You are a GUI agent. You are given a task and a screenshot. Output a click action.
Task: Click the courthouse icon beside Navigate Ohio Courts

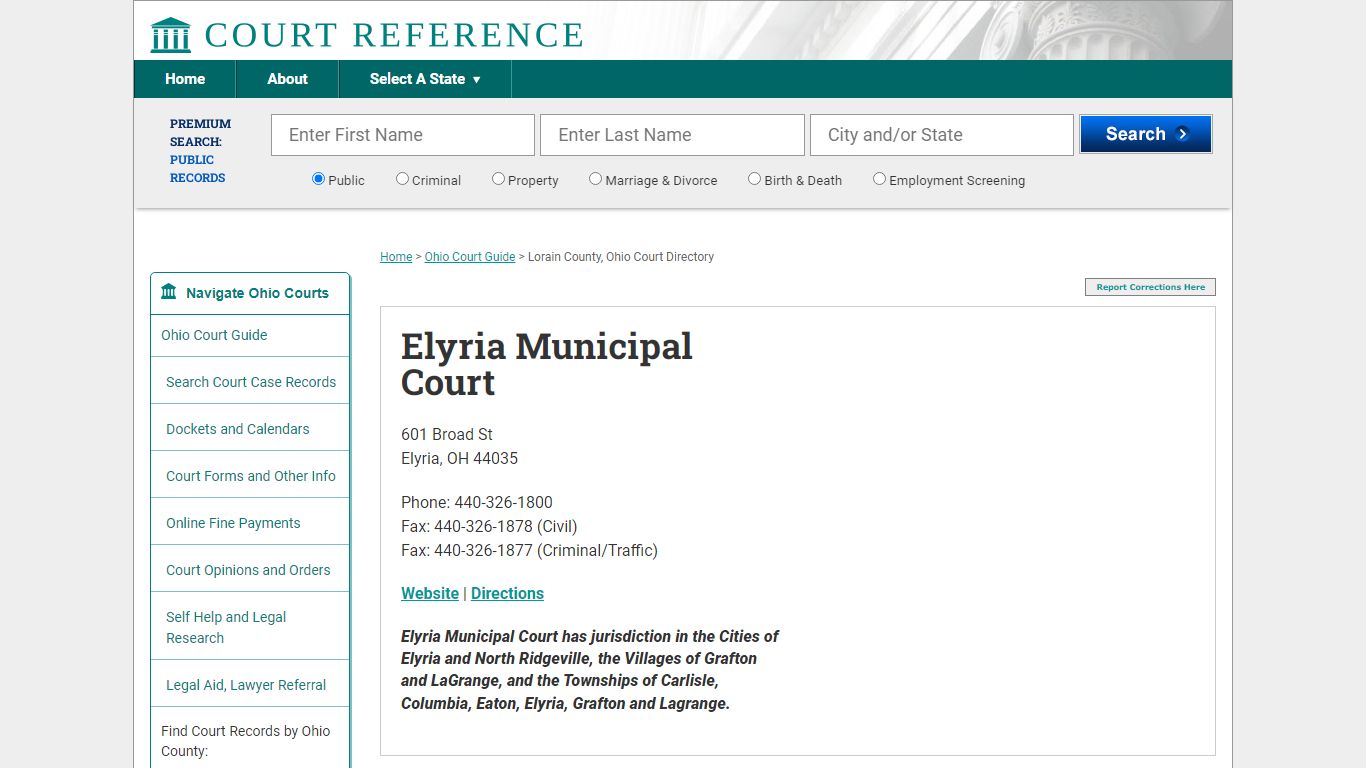click(x=169, y=292)
